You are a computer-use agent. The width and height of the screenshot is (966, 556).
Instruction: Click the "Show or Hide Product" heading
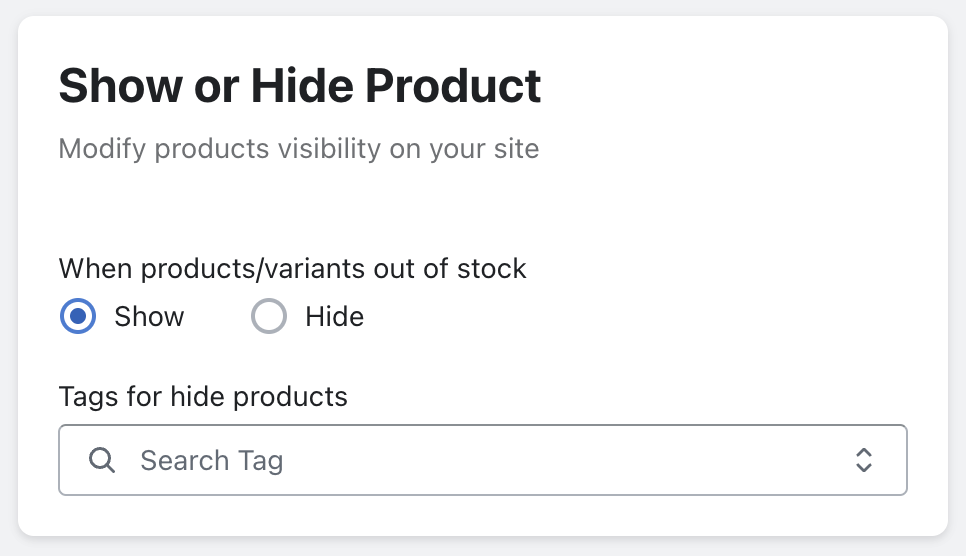point(300,87)
